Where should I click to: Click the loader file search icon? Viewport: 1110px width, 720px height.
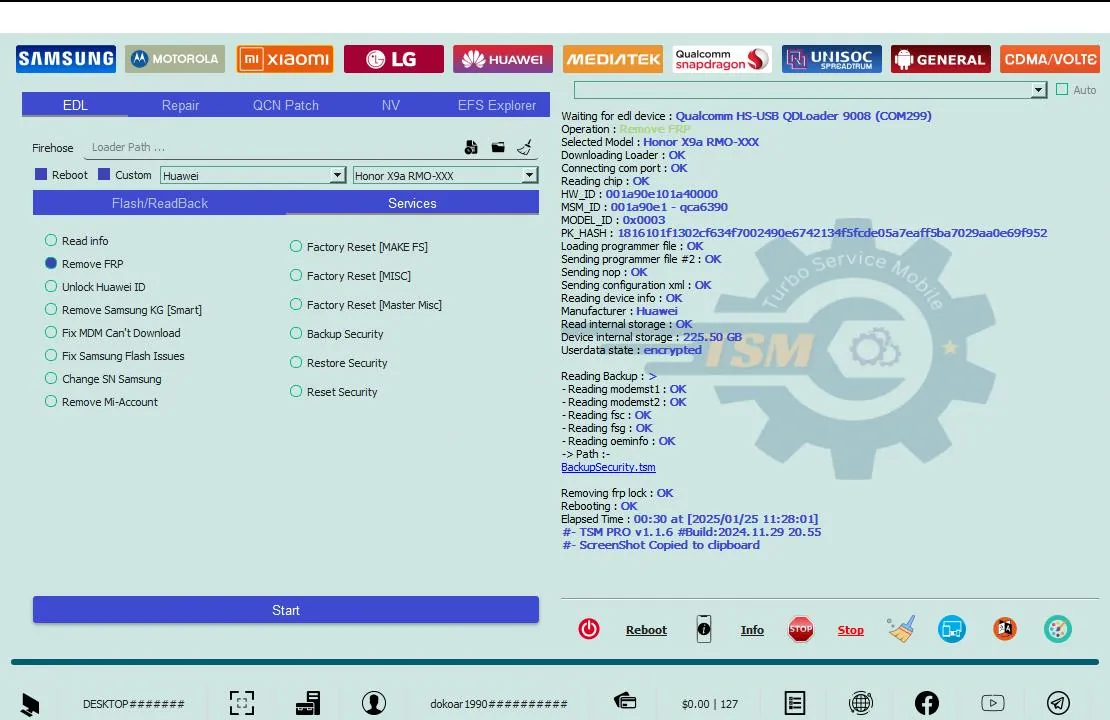coord(471,147)
